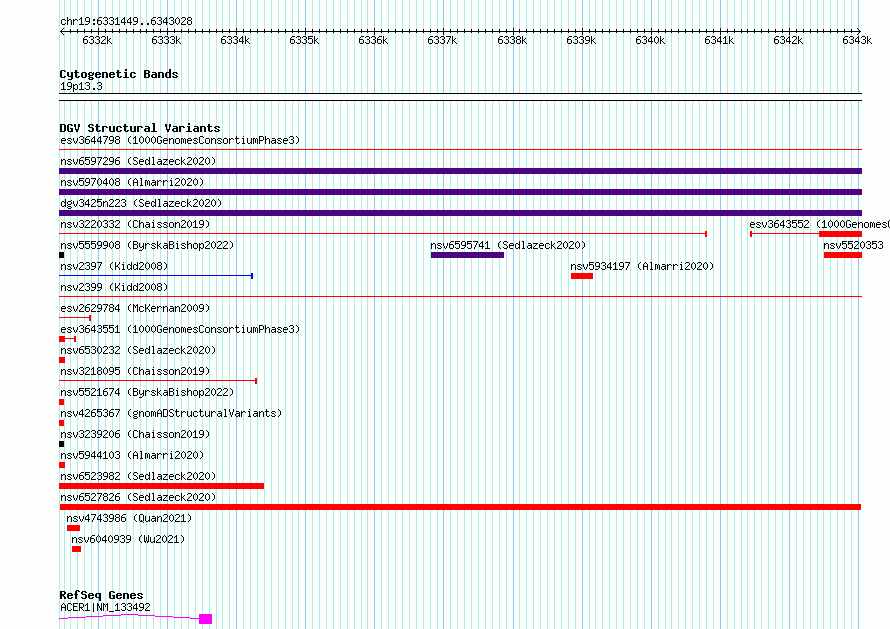Click the 6339k ruler tick
Viewport: 890px width, 629px height.
point(581,40)
